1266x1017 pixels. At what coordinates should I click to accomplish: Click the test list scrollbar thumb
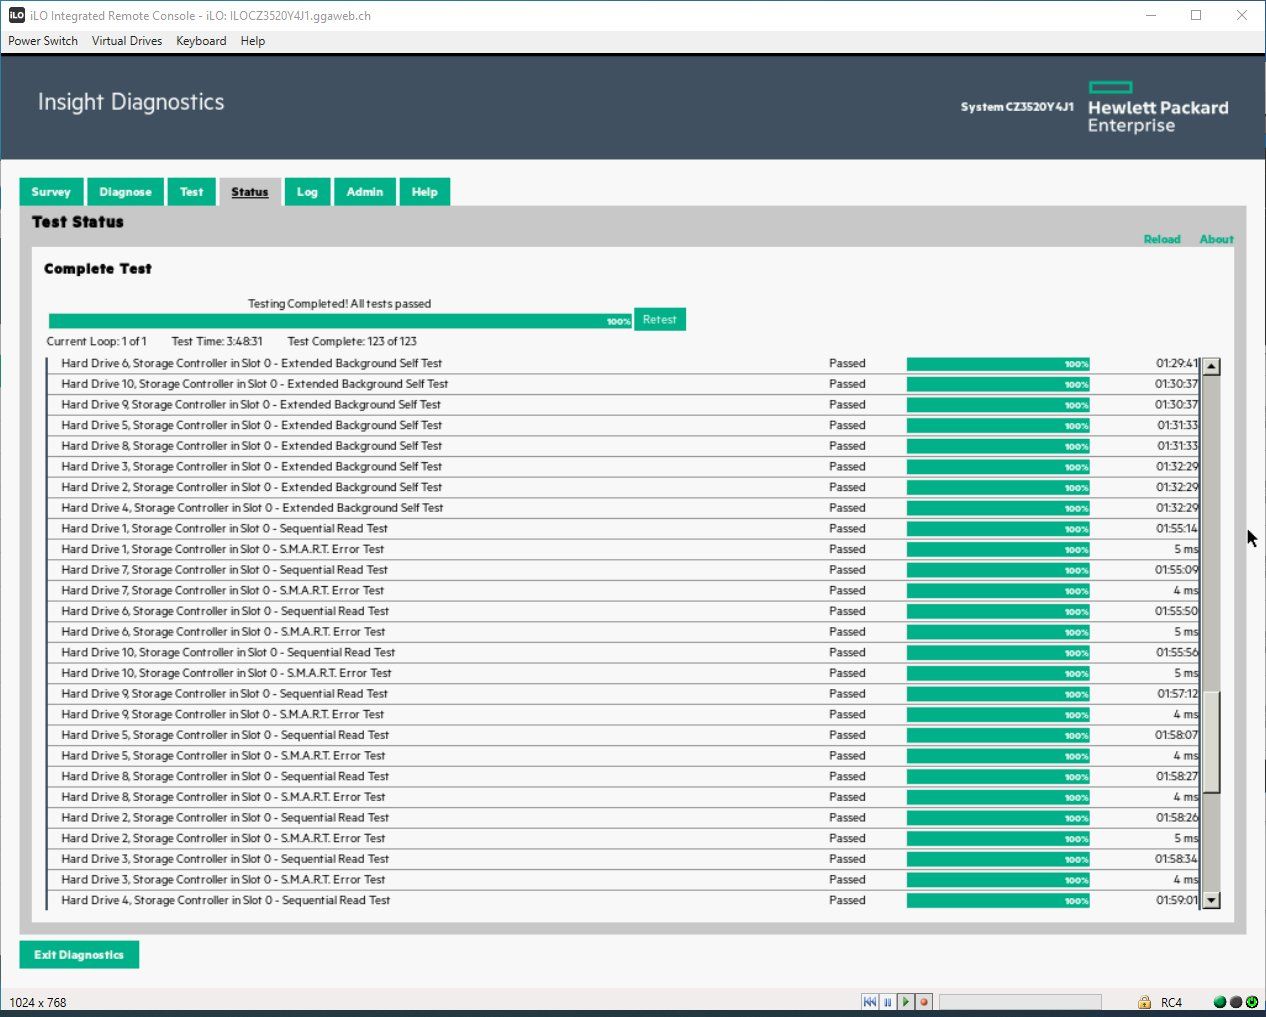[x=1211, y=741]
